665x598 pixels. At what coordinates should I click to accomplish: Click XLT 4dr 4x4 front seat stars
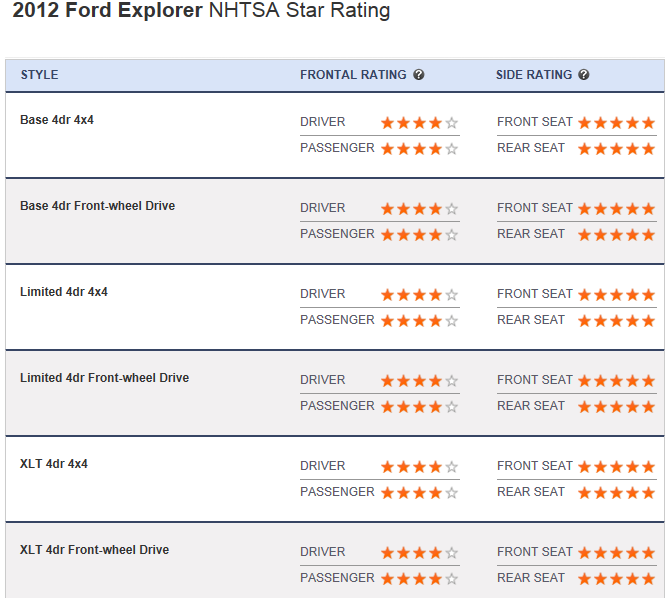(616, 467)
